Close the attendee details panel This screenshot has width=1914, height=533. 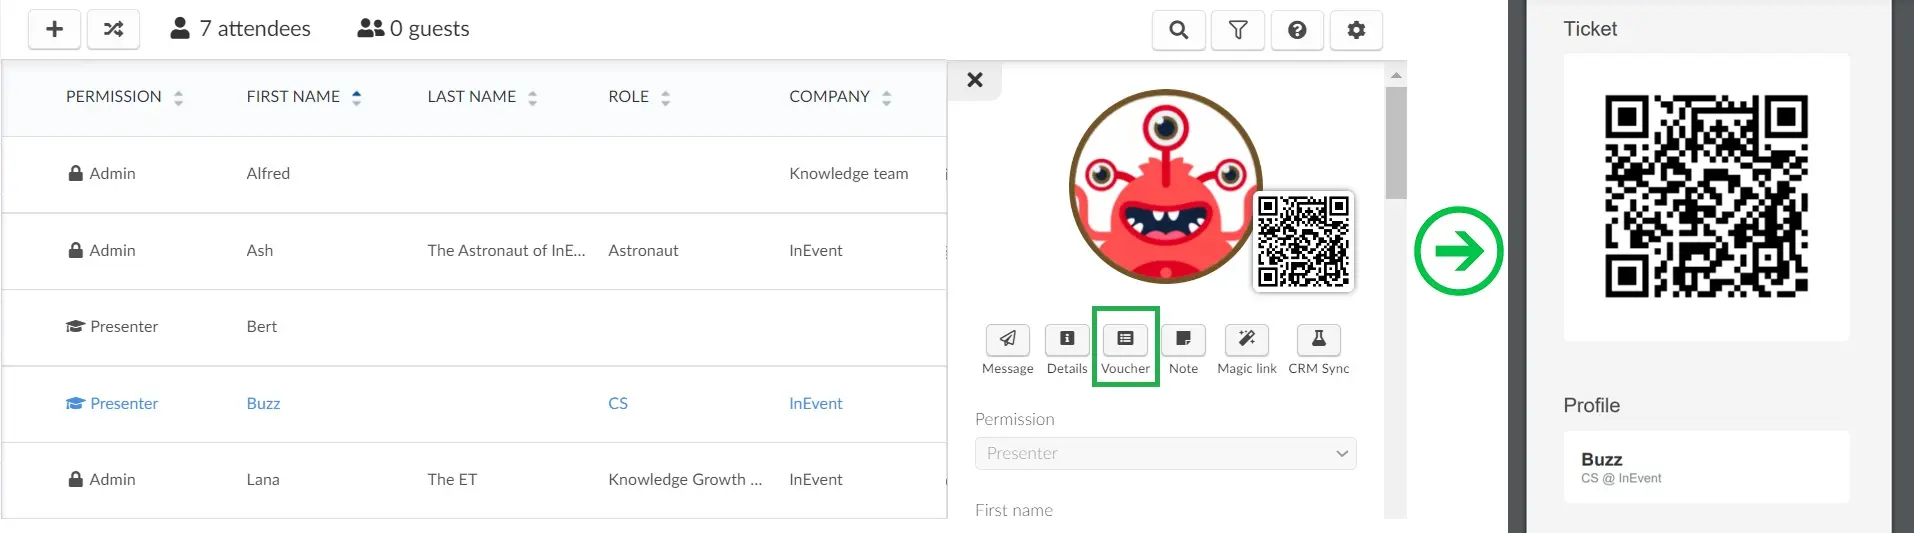coord(975,80)
